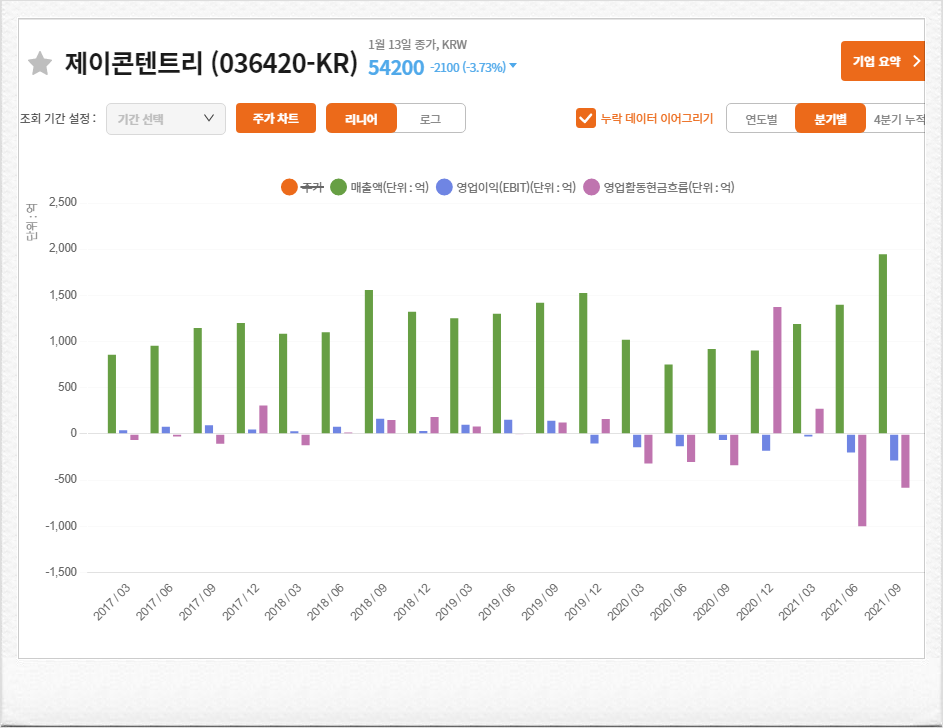Click the green revenue bar for 2018/09
The image size is (943, 728).
point(369,361)
